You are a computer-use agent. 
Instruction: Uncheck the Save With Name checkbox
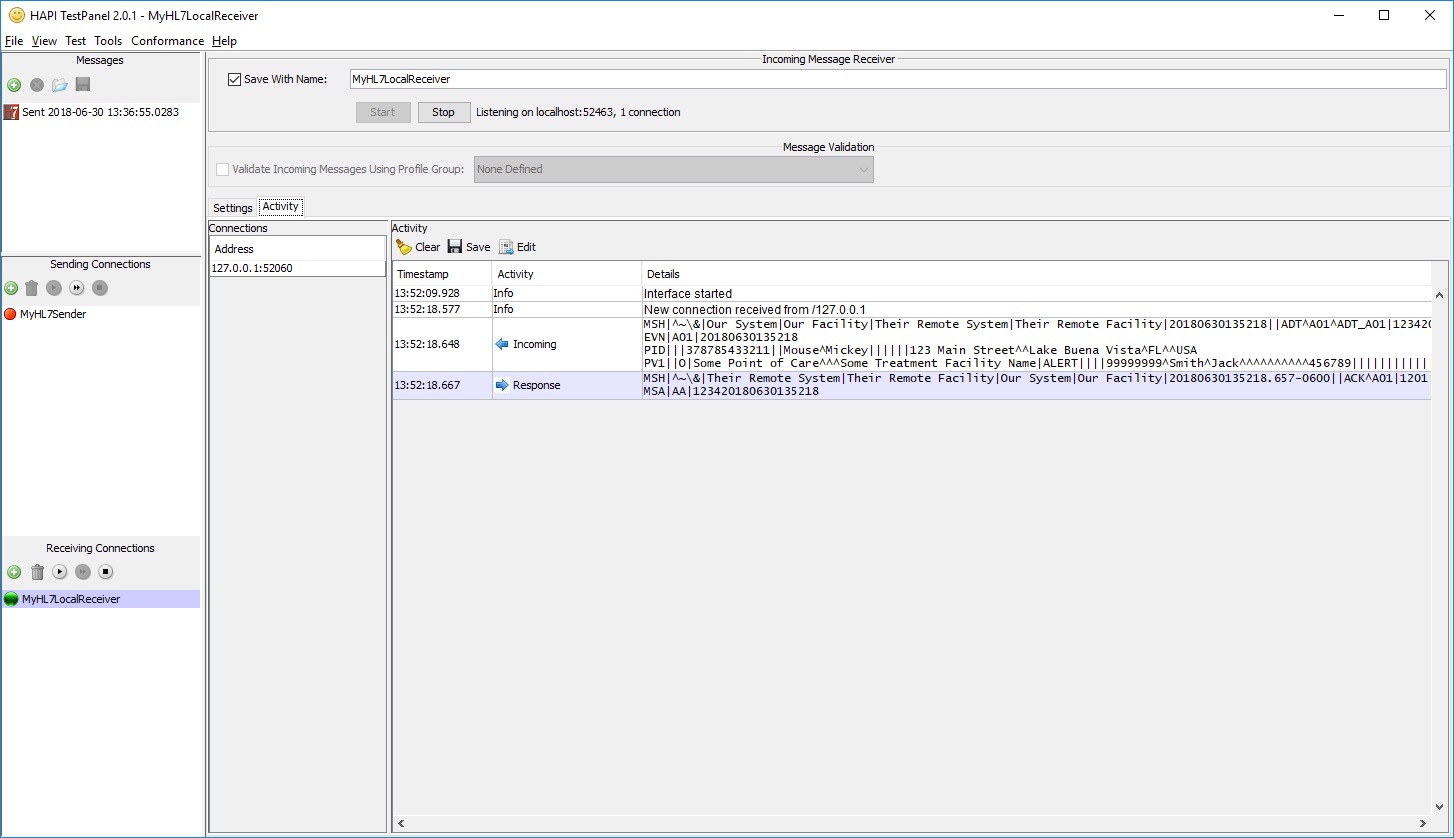tap(233, 79)
